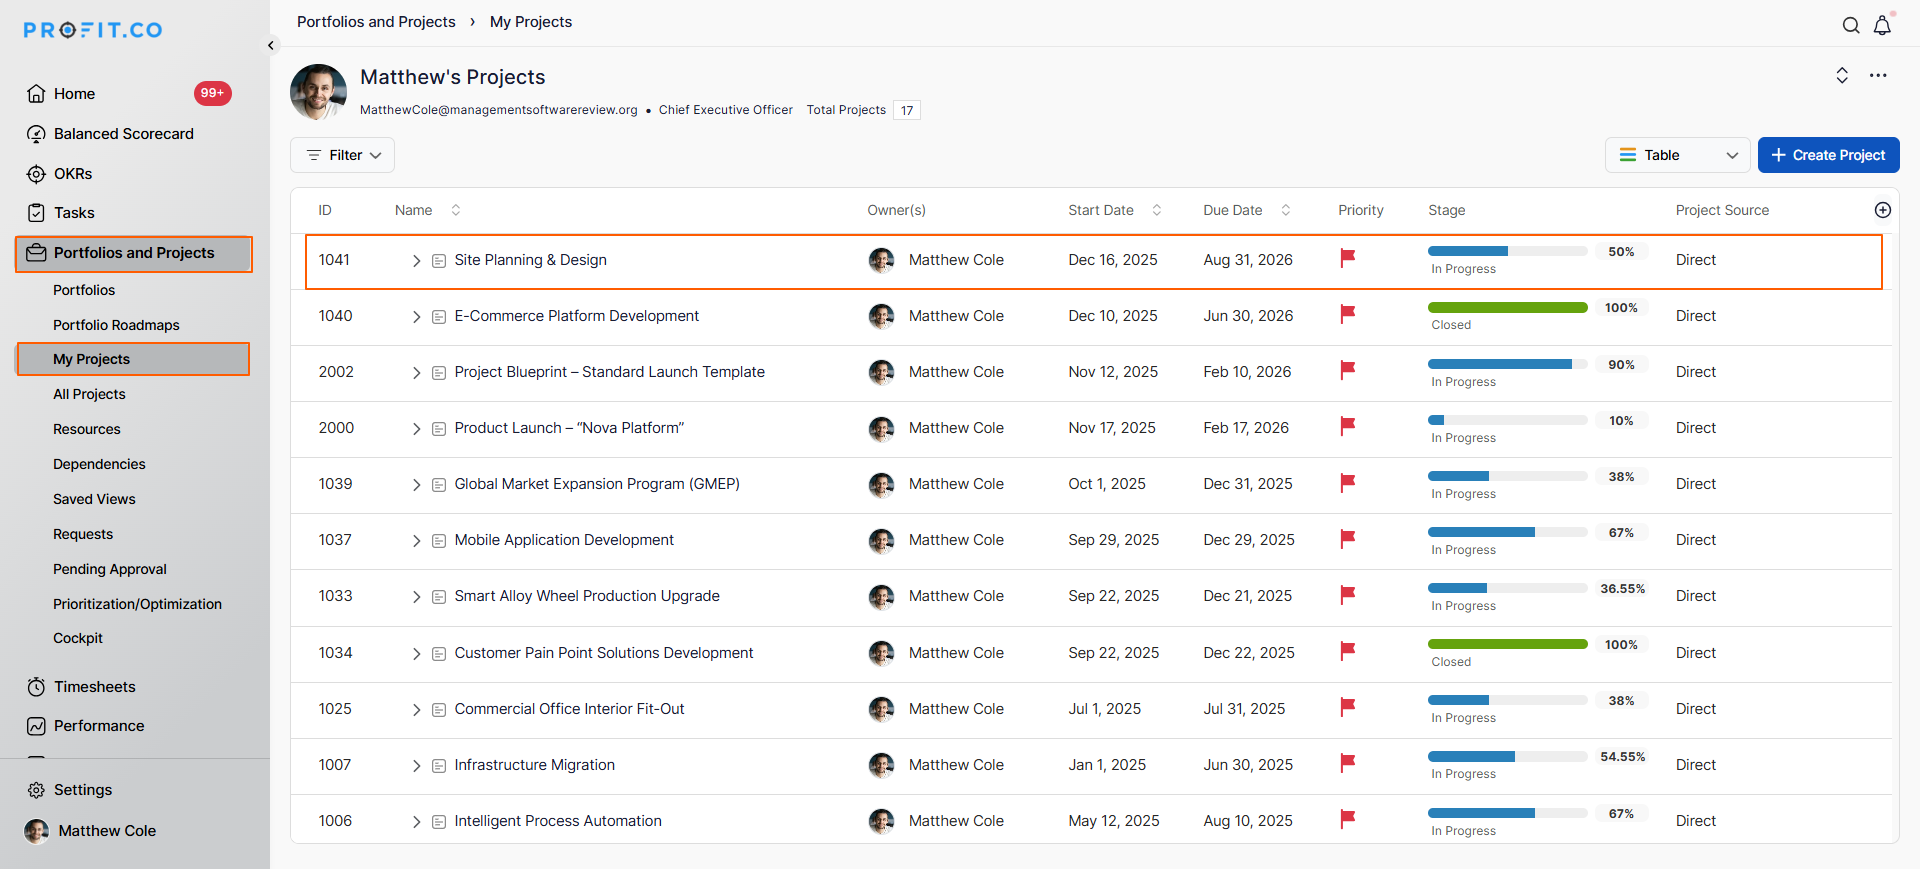Screen dimensions: 1920x869
Task: Click the progress bar for Mobile Application Development
Action: click(x=1507, y=532)
